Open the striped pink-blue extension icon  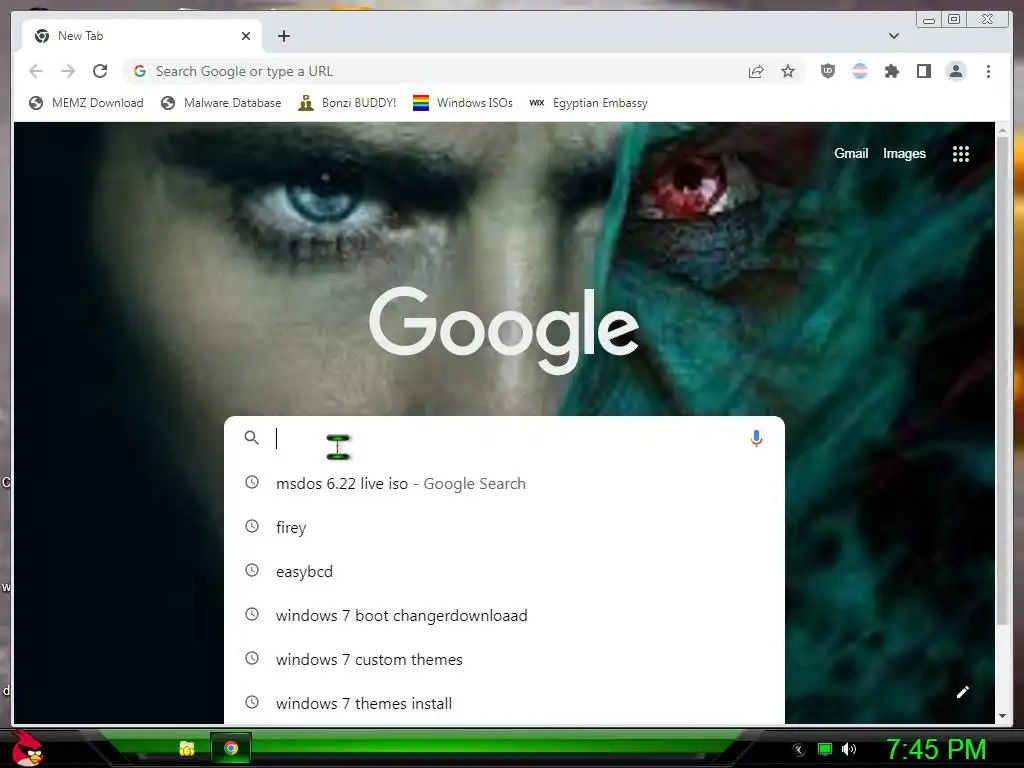coord(860,71)
